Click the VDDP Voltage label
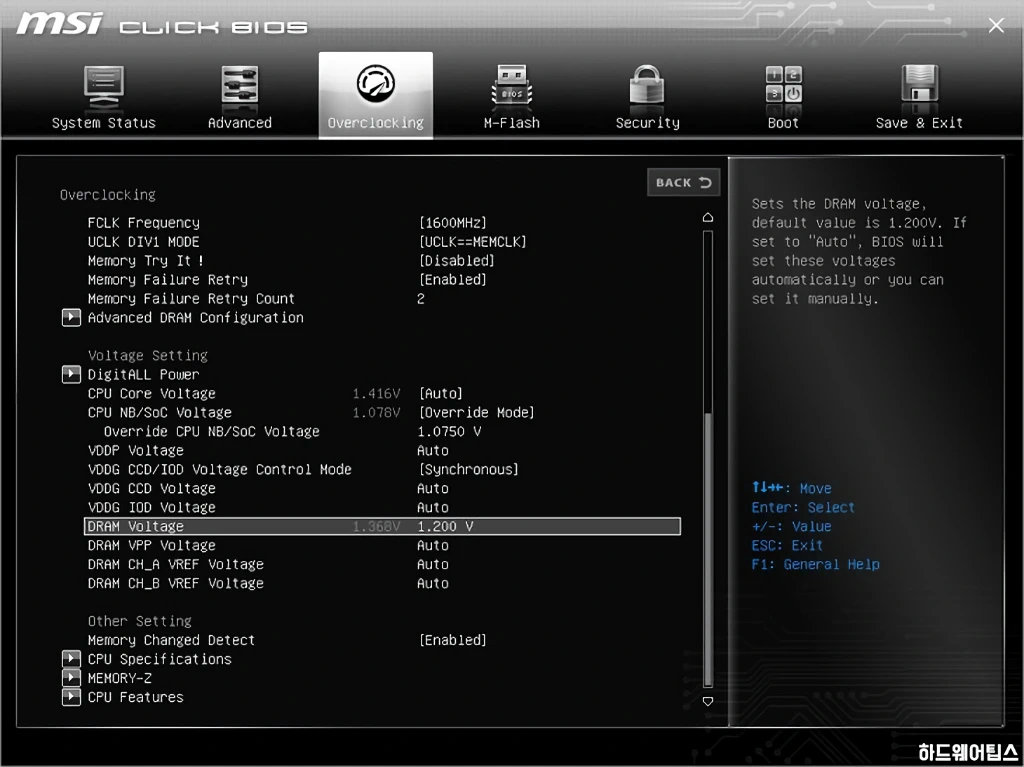 136,450
